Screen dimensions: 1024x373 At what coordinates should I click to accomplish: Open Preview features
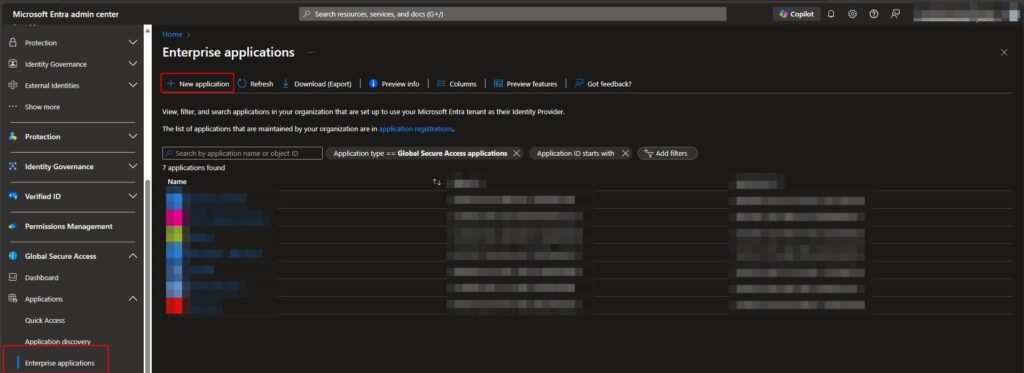pyautogui.click(x=526, y=84)
